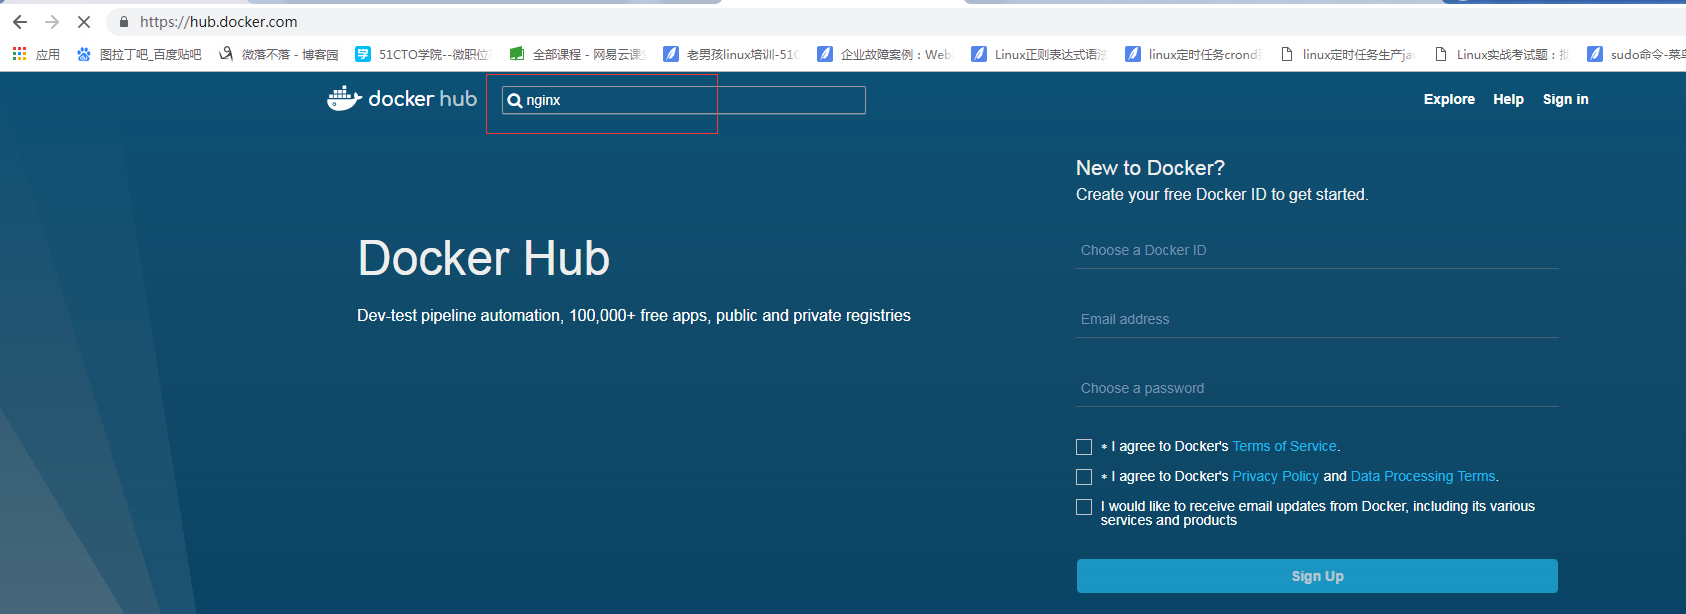The width and height of the screenshot is (1686, 614).
Task: Click the Choose a password field
Action: click(x=1317, y=388)
